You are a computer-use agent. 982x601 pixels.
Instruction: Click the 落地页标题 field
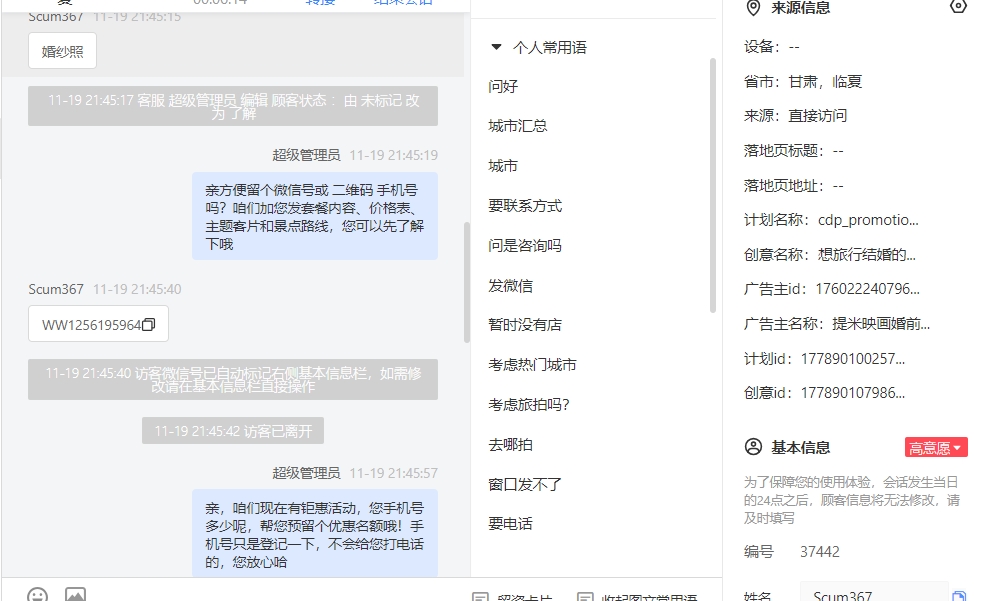point(794,151)
